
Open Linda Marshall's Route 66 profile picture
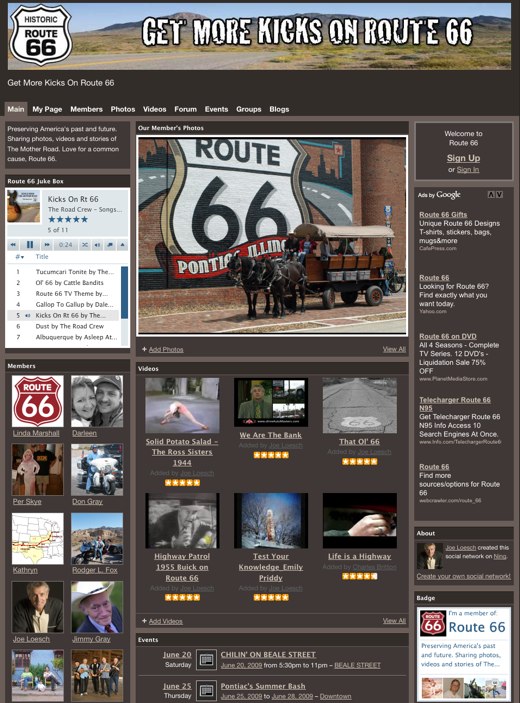coord(38,401)
